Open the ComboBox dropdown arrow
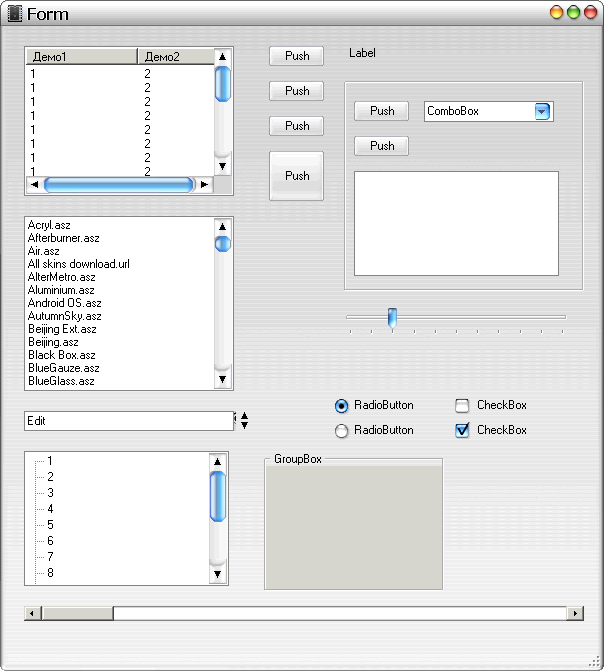Viewport: 604px width, 672px height. click(542, 112)
